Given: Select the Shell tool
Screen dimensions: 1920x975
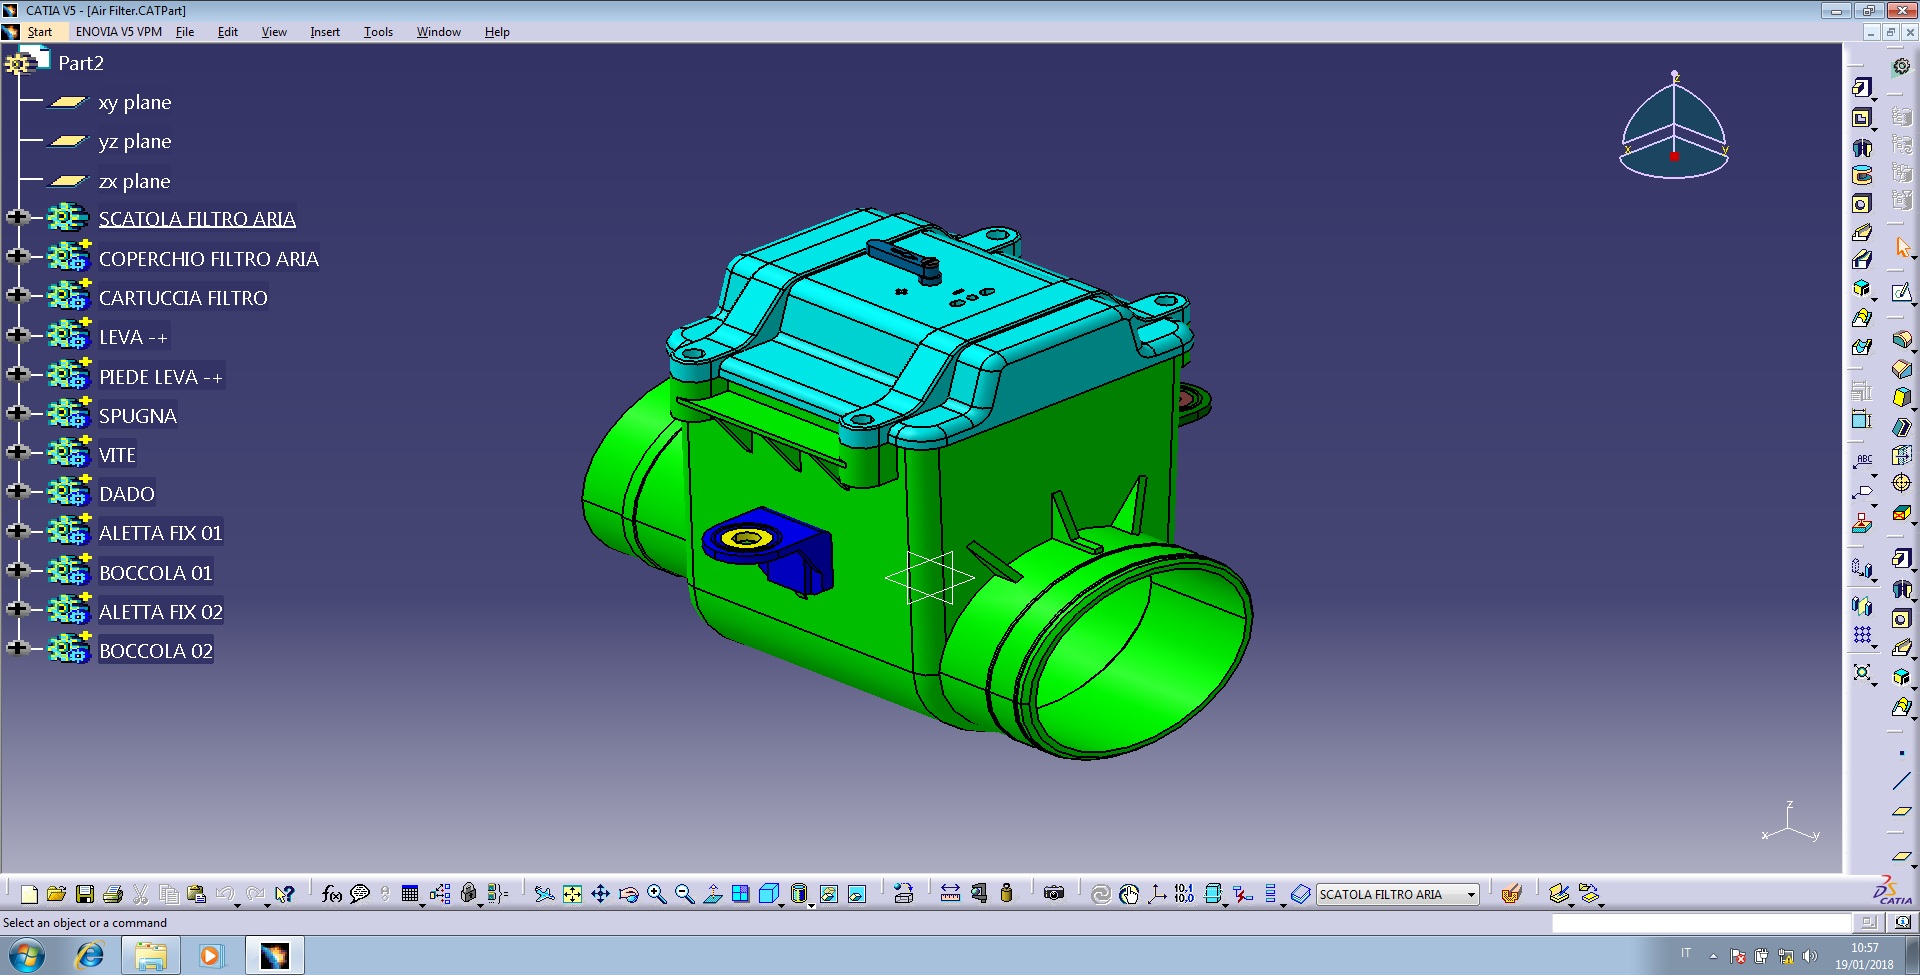Looking at the screenshot, I should (1902, 426).
